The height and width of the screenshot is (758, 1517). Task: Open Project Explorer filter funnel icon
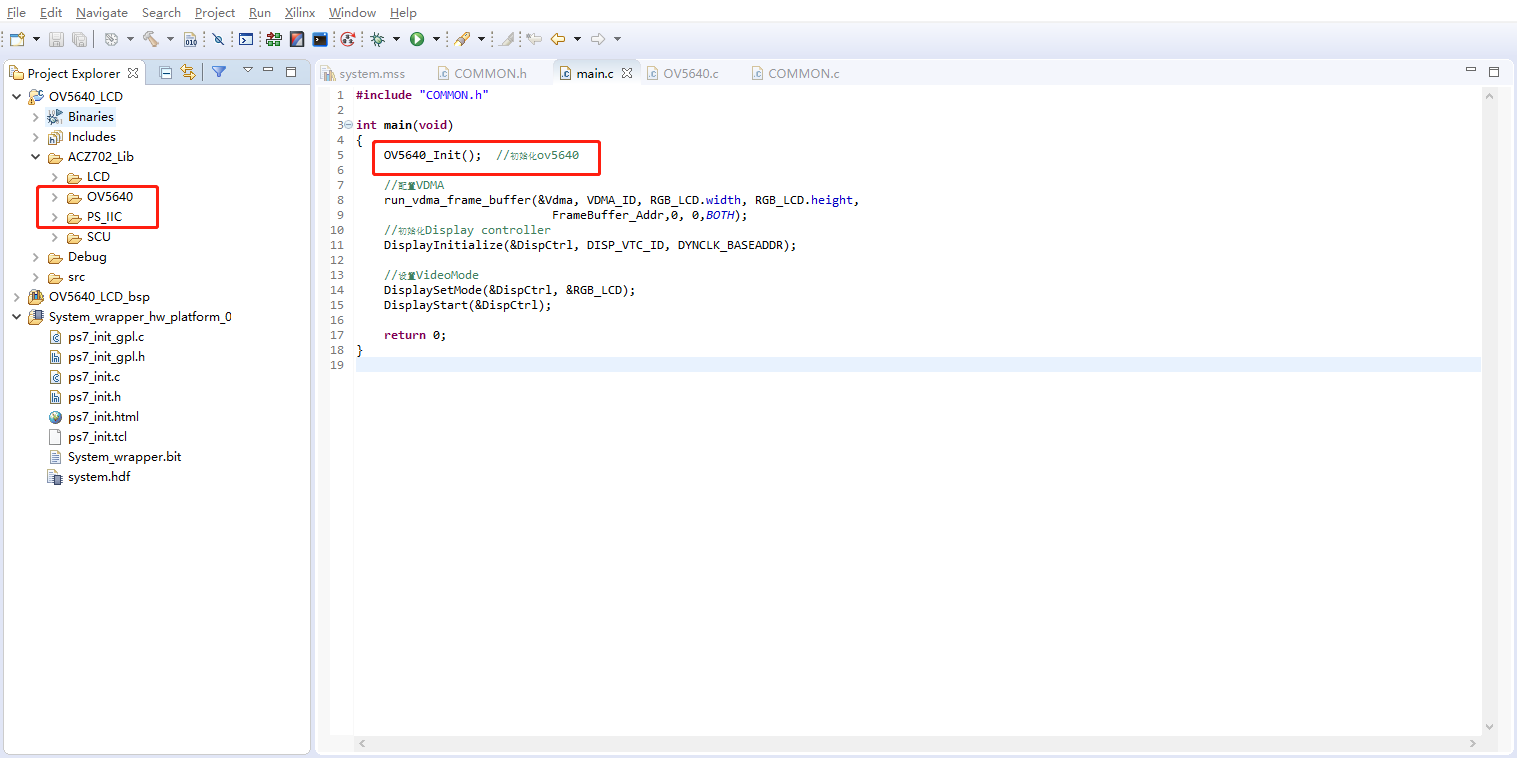coord(218,71)
